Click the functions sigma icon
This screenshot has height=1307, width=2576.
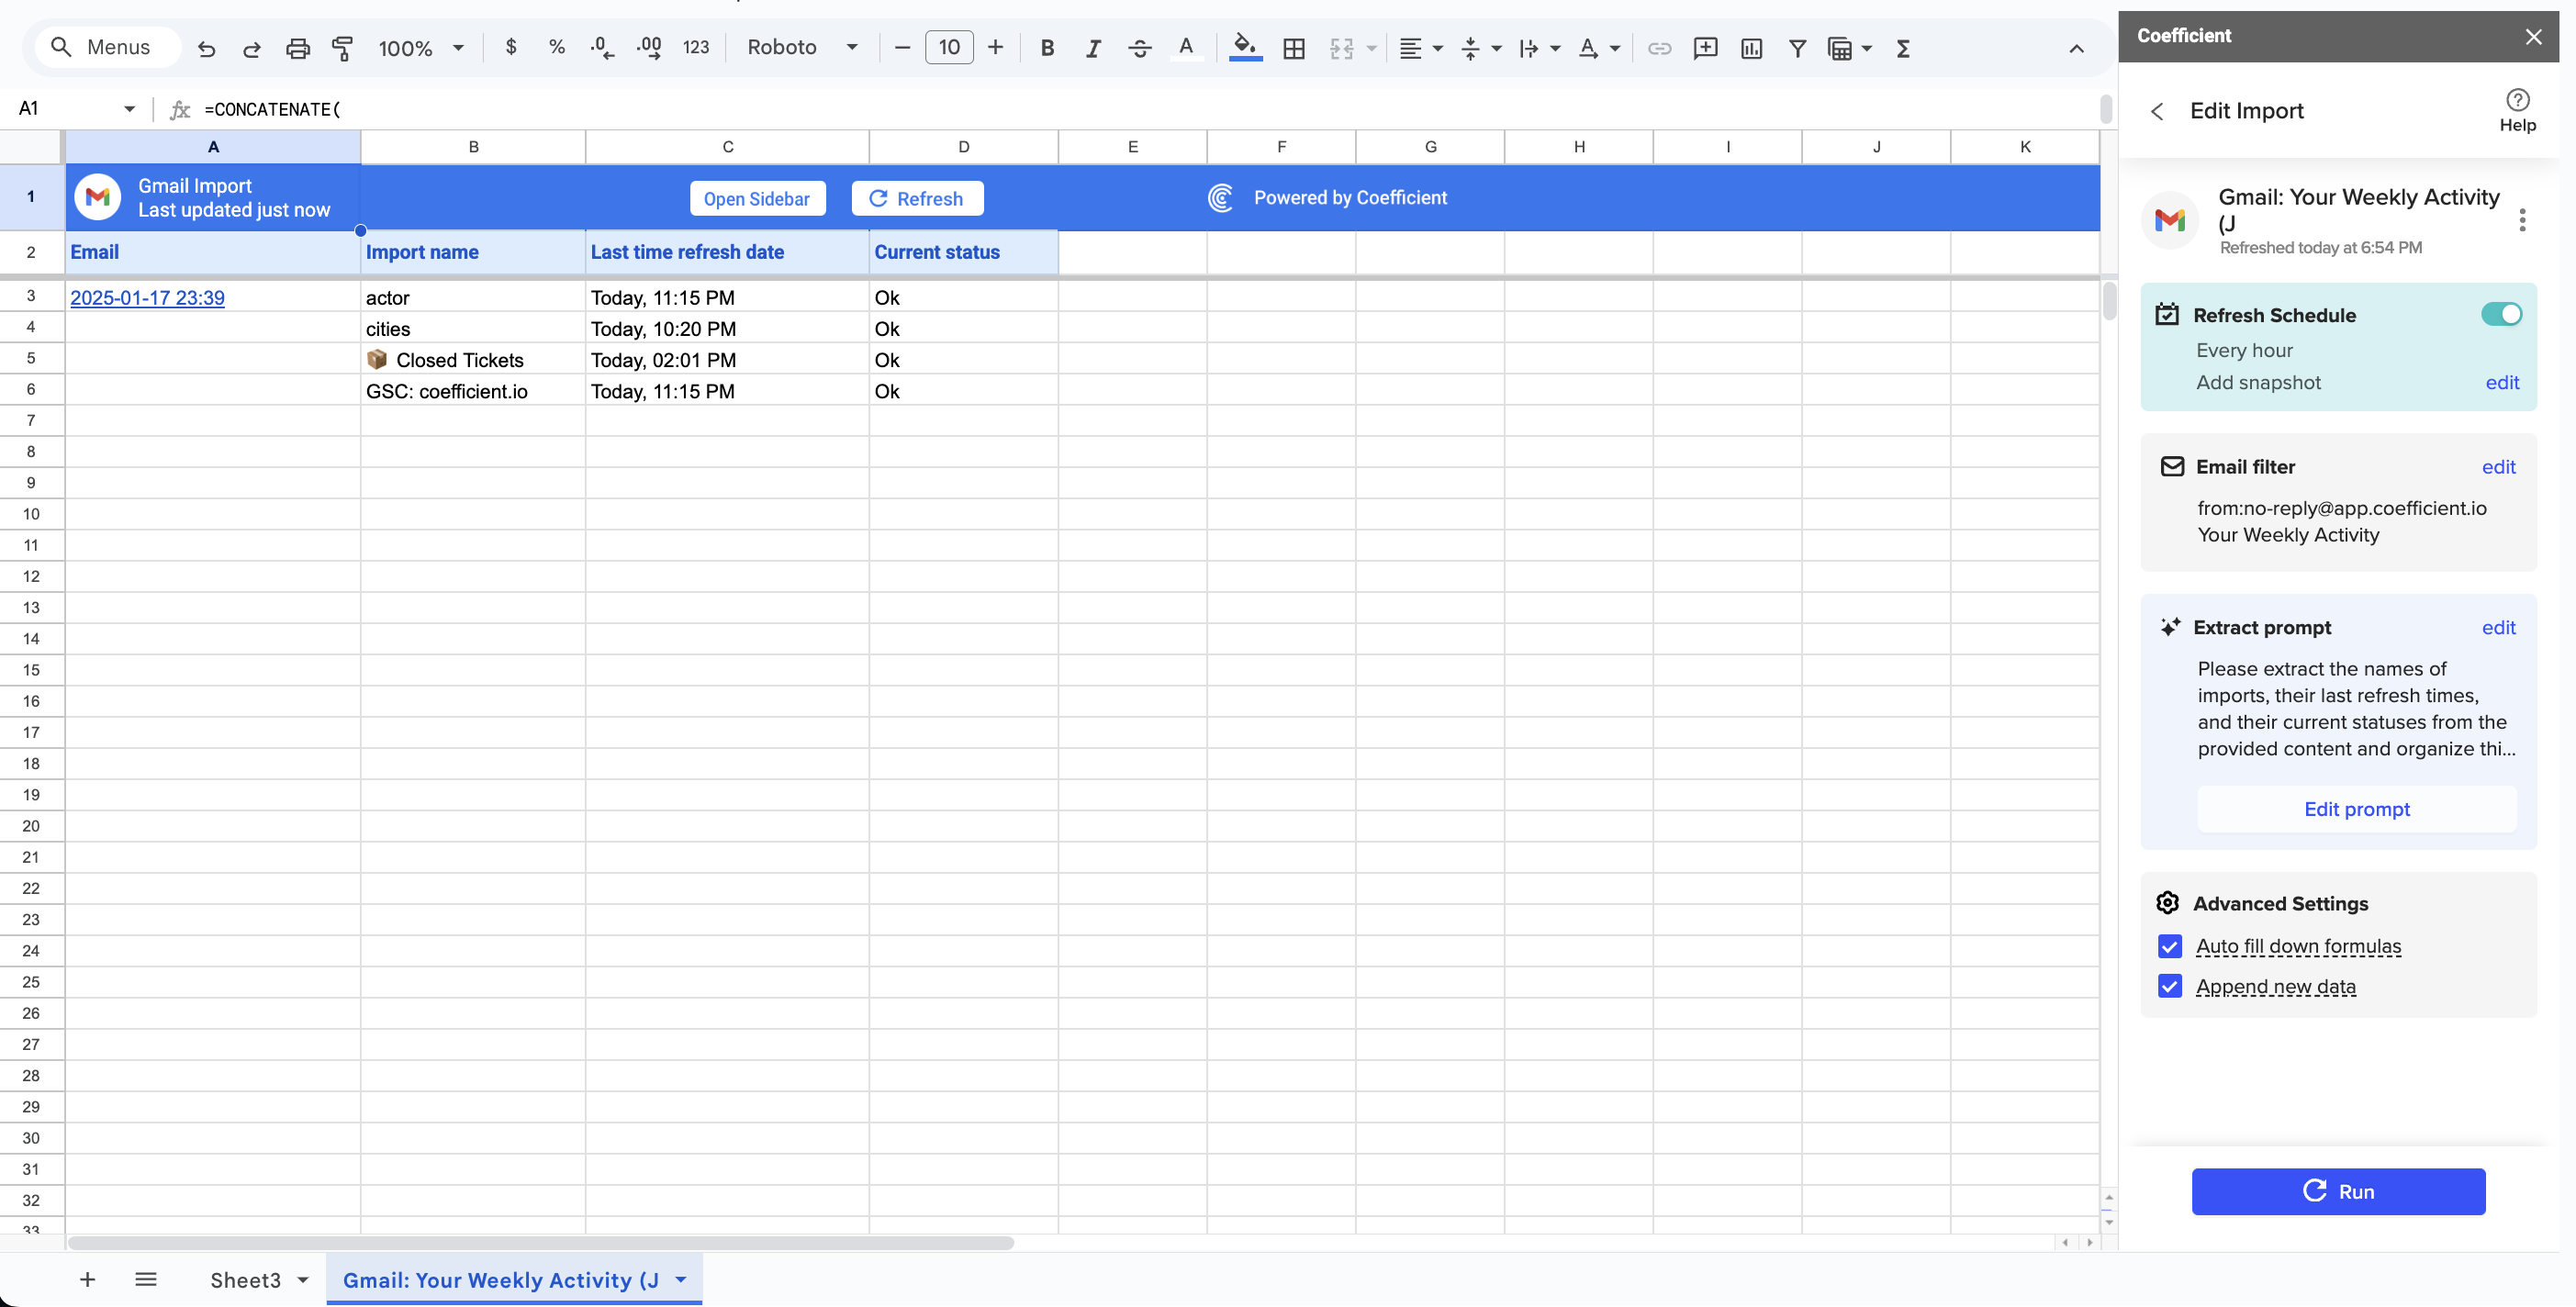(1903, 48)
